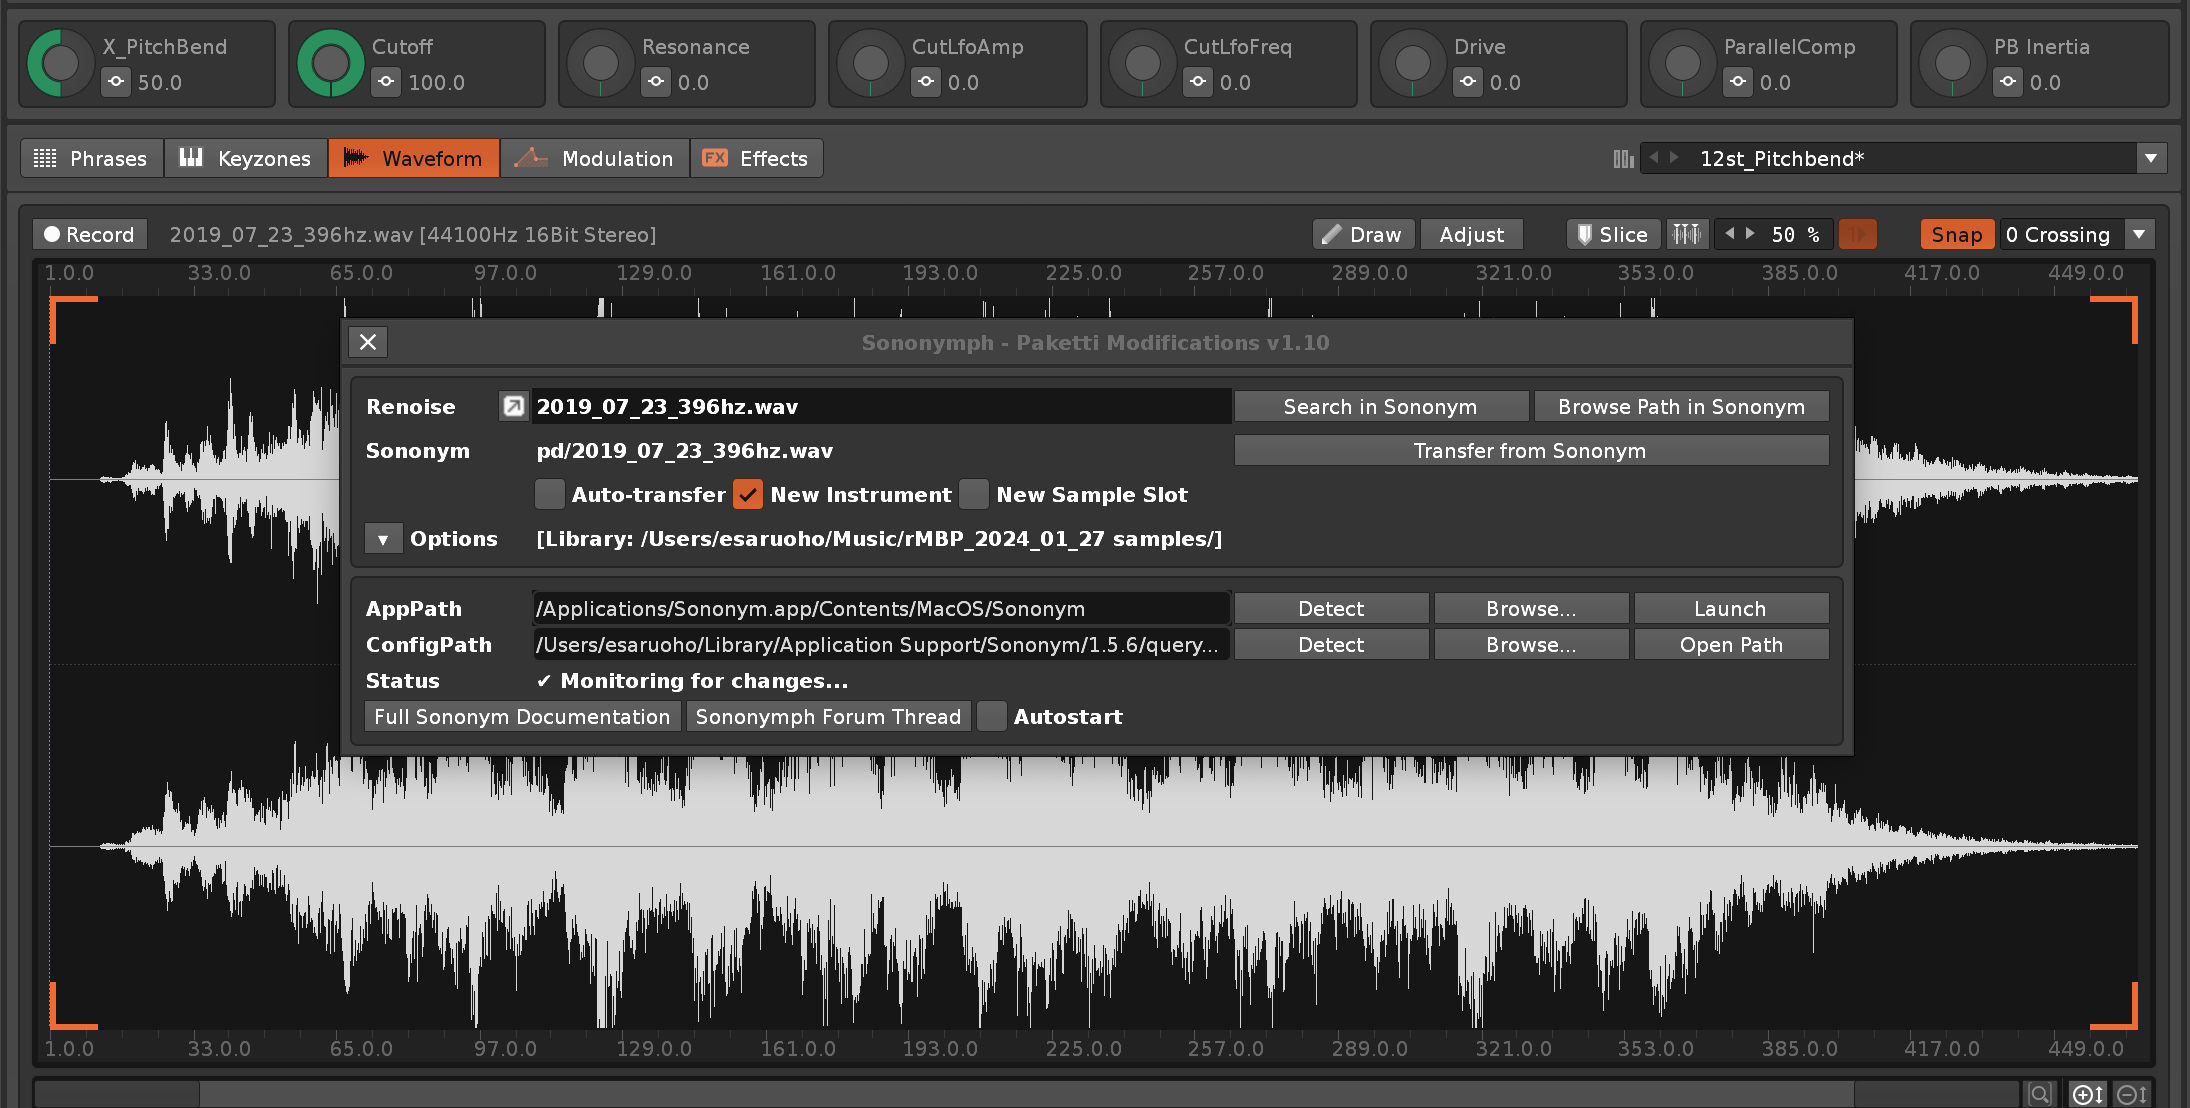Click the Resonance macro knob
Image resolution: width=2190 pixels, height=1108 pixels.
[x=600, y=63]
